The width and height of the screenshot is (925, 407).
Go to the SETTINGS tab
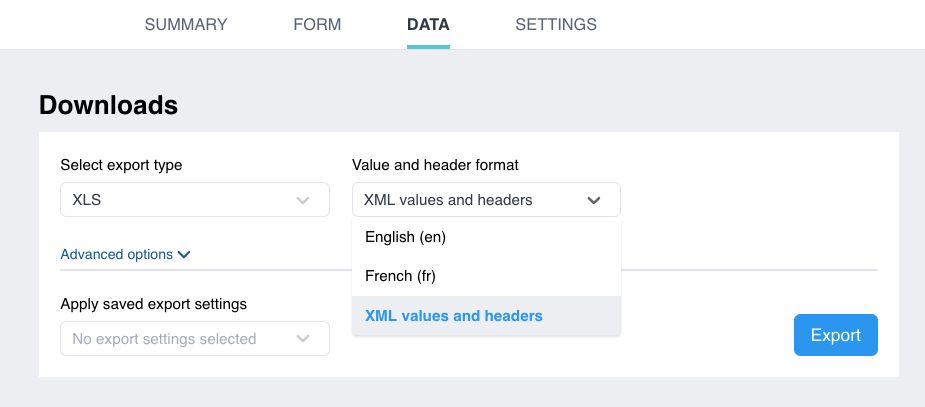coord(556,24)
